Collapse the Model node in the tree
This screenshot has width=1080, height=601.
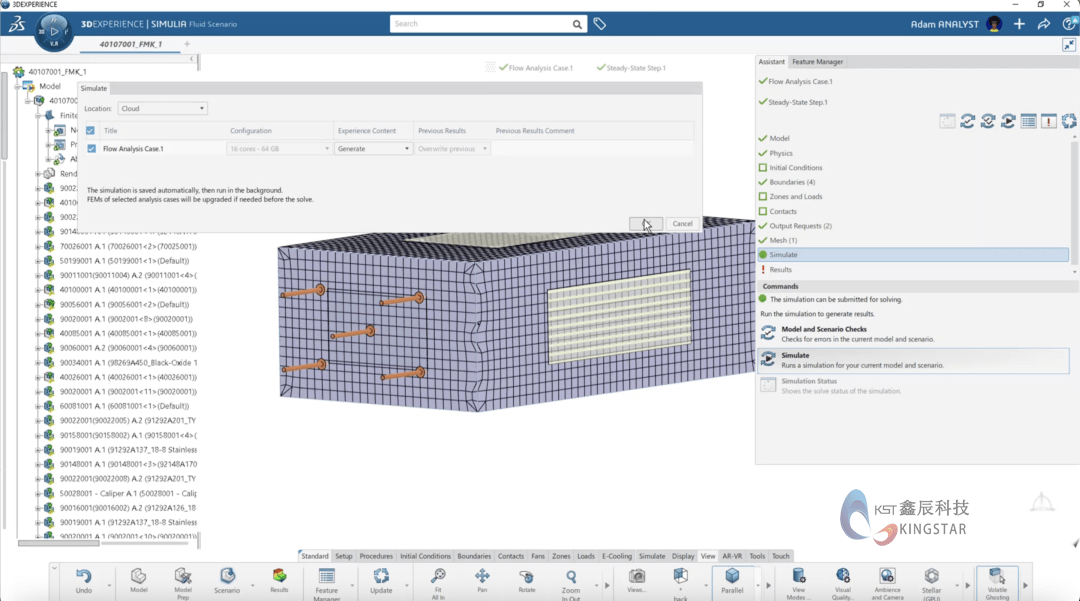tap(17, 86)
